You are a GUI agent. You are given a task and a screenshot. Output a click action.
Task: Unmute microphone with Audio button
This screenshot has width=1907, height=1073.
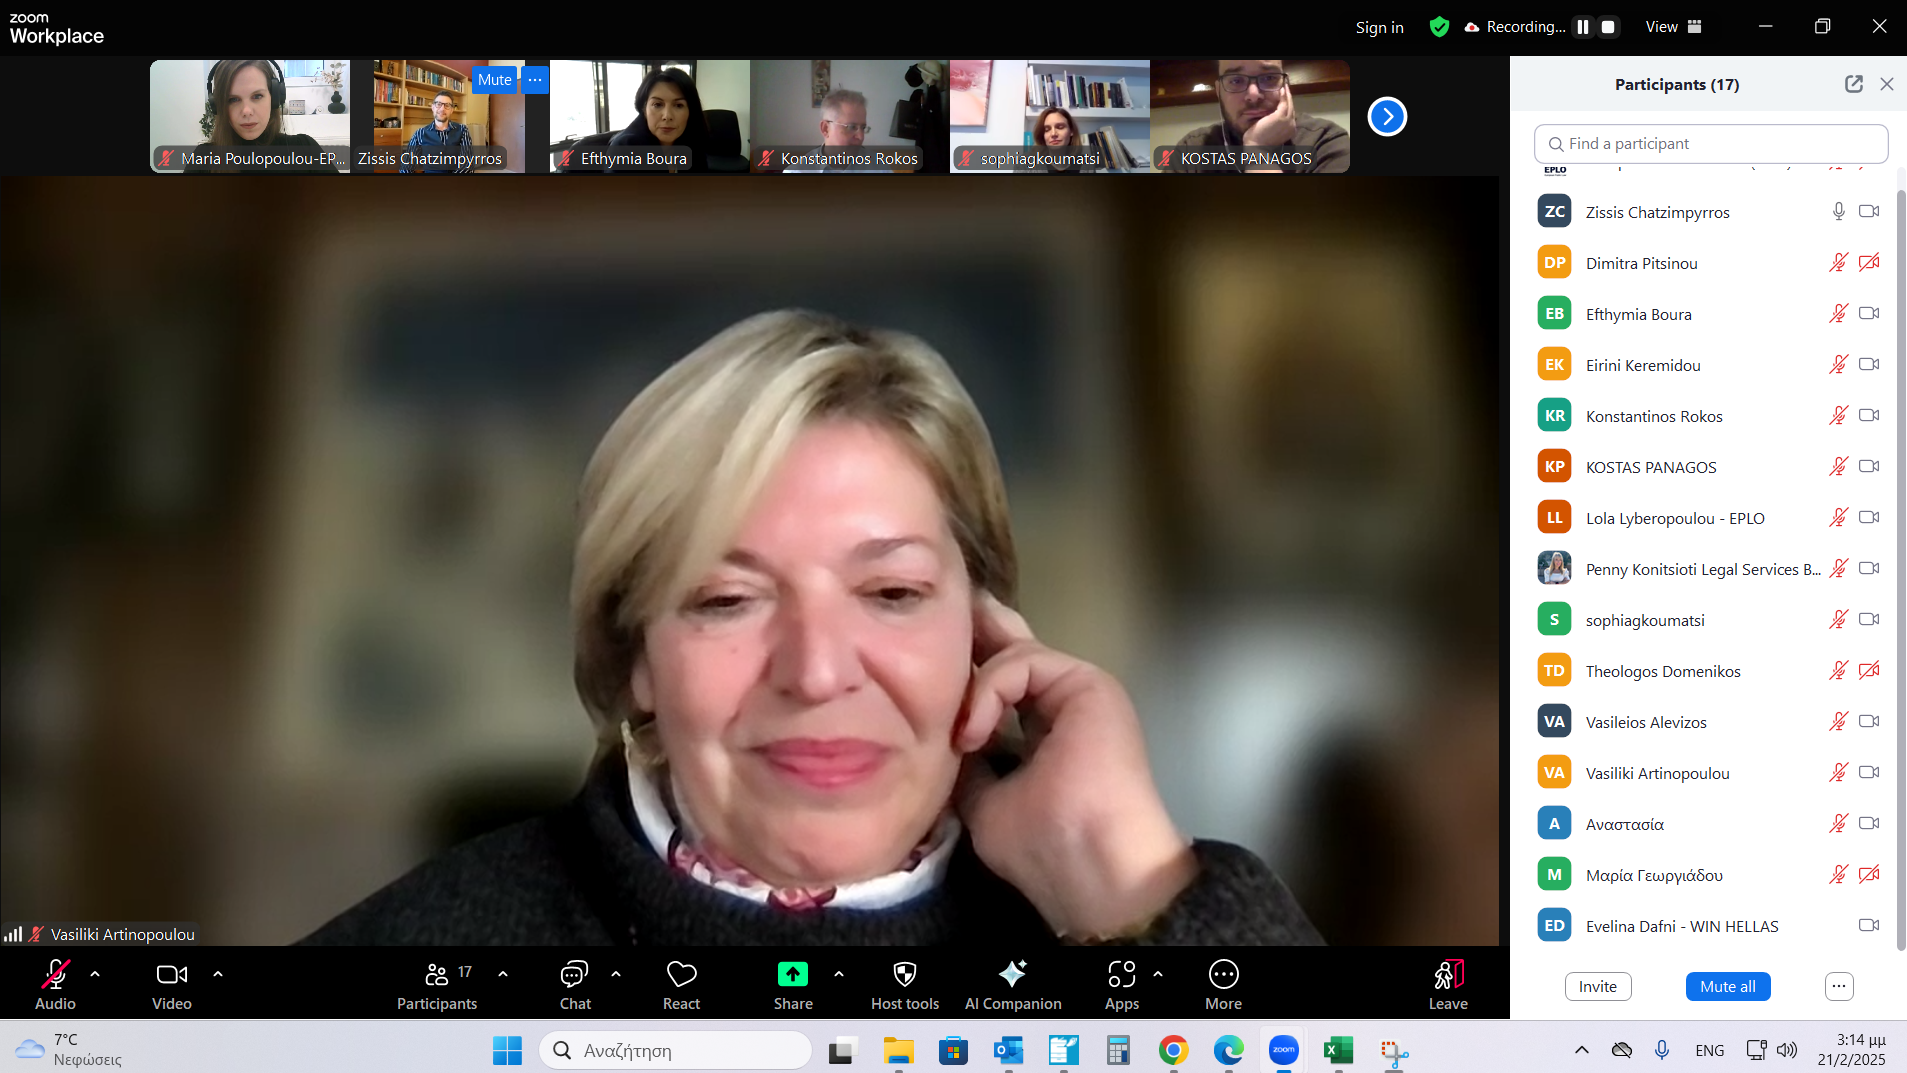[55, 984]
